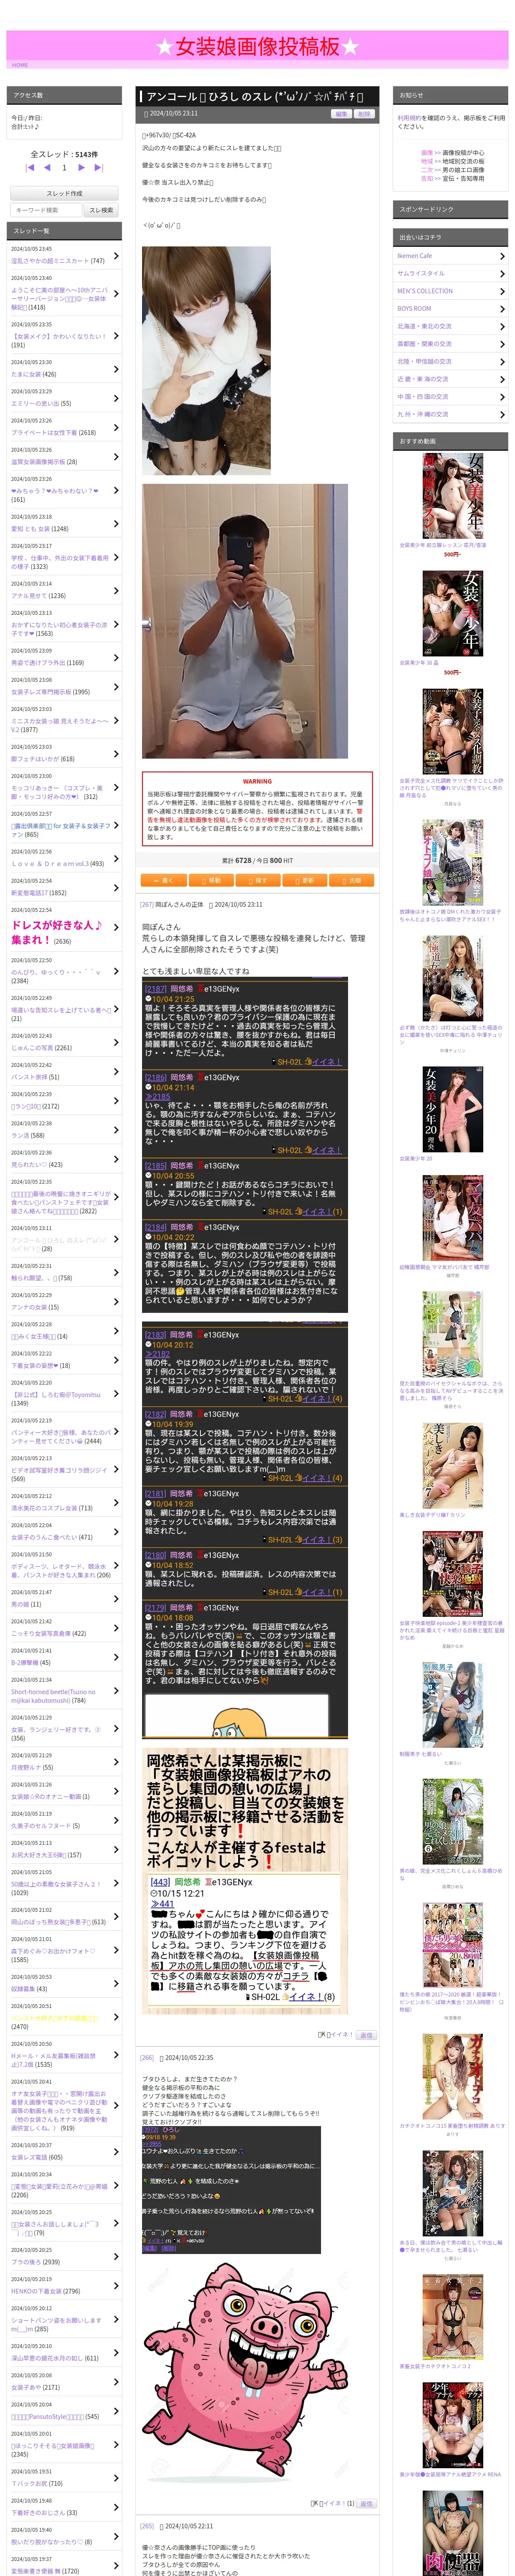515x2576 pixels.
Task: Open thread ミニスカ女装っ娘 V.2 (1877)
Action: point(60,725)
